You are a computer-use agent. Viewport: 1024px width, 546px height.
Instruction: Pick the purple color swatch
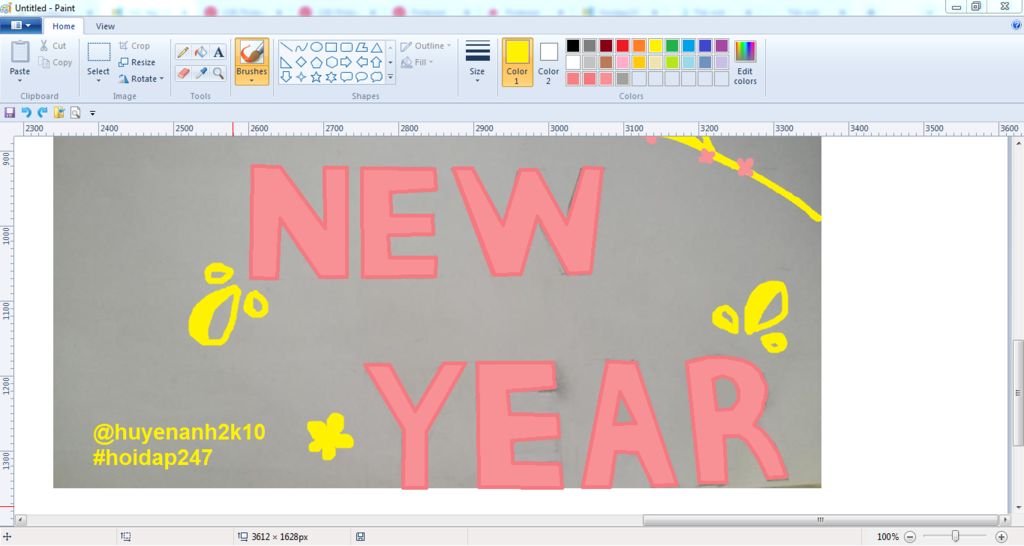[x=722, y=46]
